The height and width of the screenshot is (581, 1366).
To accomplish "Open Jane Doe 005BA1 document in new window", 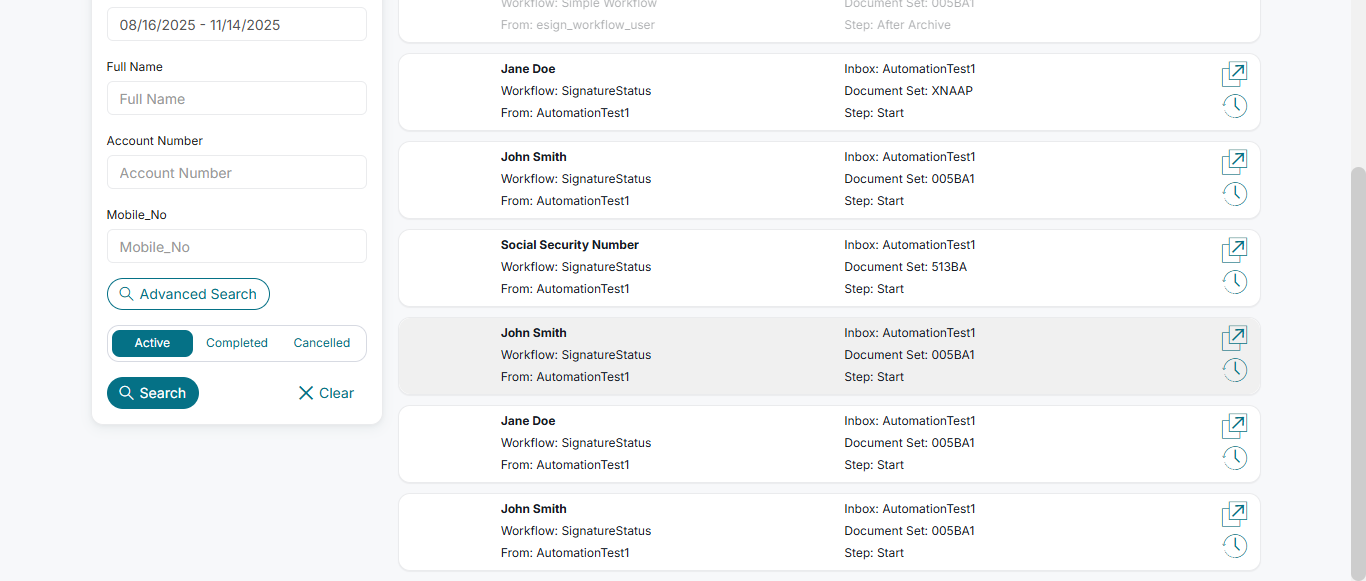I will pyautogui.click(x=1234, y=426).
